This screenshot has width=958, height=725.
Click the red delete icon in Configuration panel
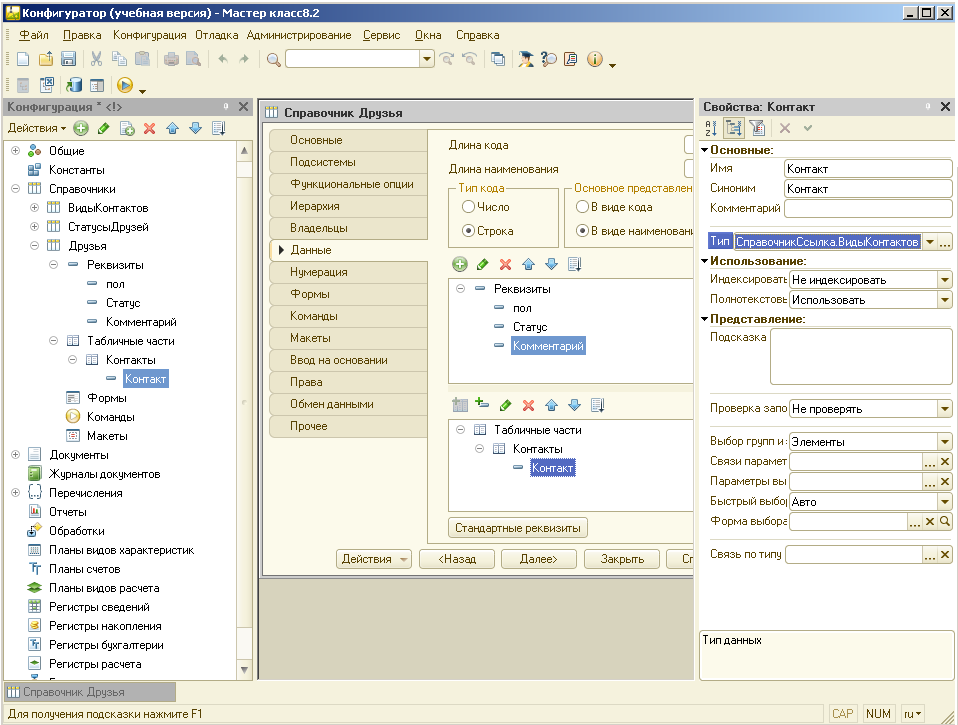(150, 128)
